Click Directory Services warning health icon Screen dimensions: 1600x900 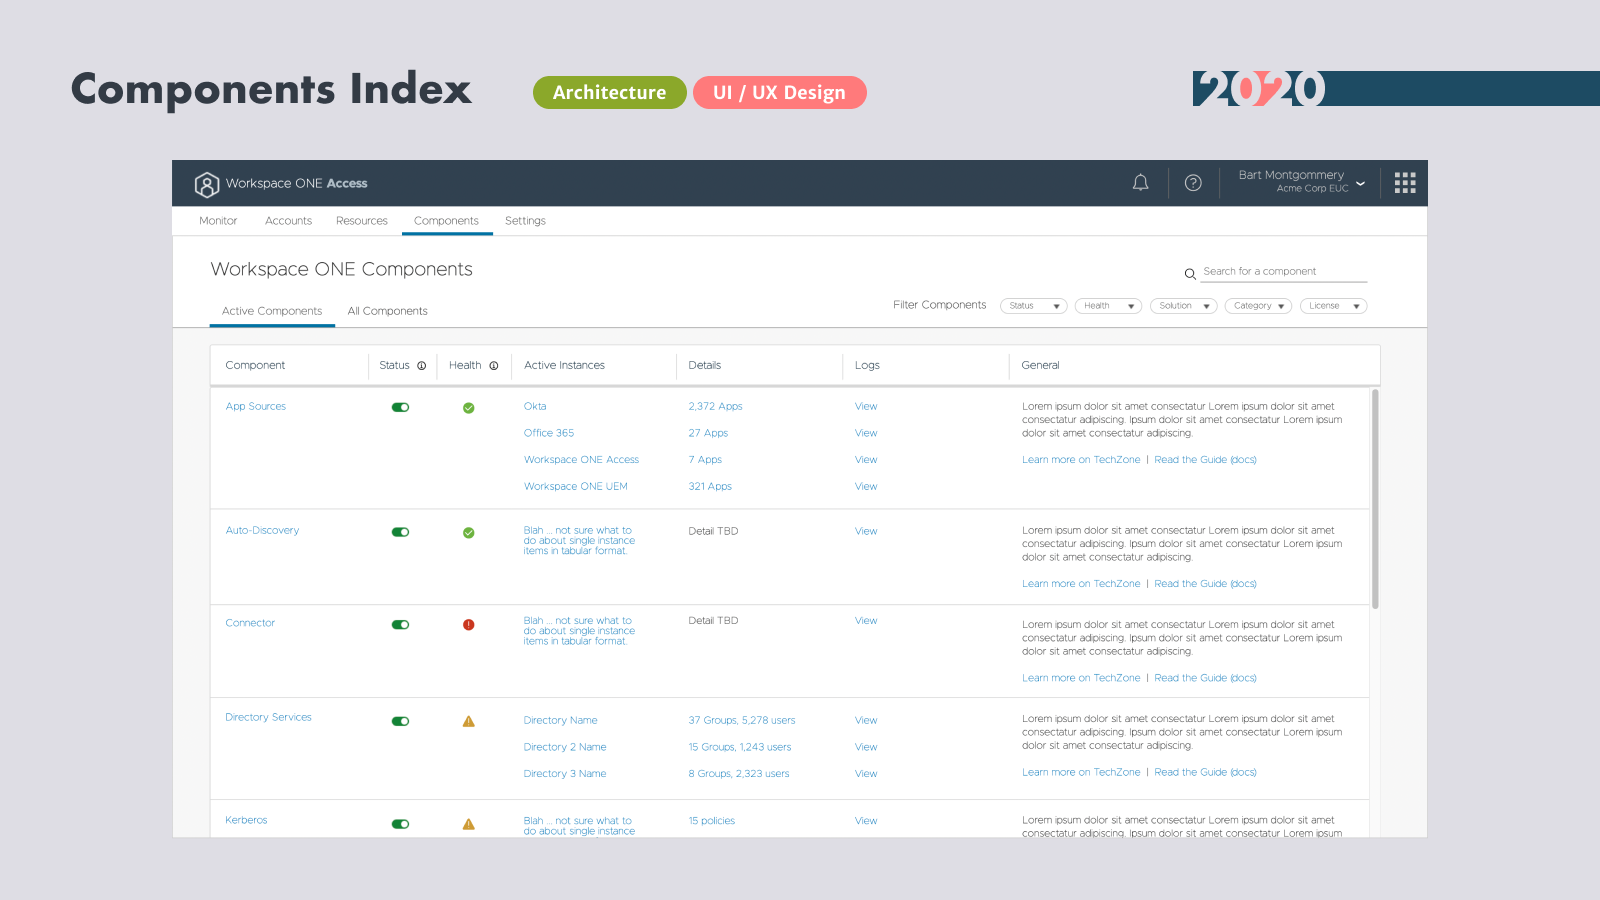468,721
